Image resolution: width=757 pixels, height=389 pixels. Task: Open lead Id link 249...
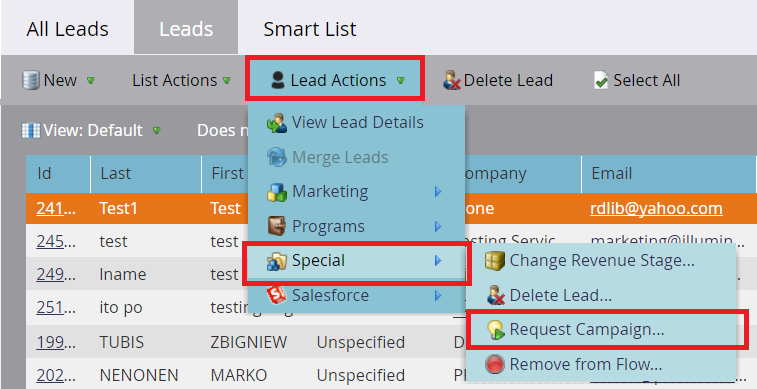pyautogui.click(x=56, y=274)
